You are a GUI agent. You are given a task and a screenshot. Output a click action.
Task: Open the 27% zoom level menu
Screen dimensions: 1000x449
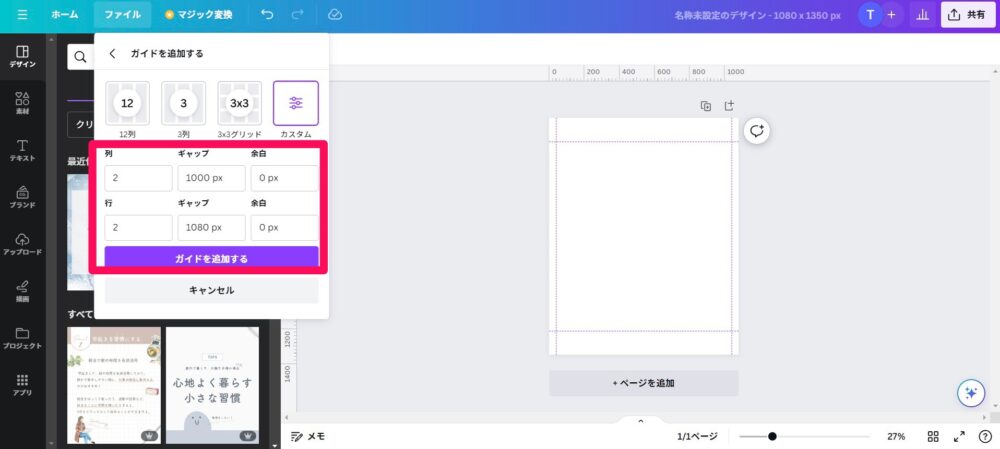(x=896, y=436)
